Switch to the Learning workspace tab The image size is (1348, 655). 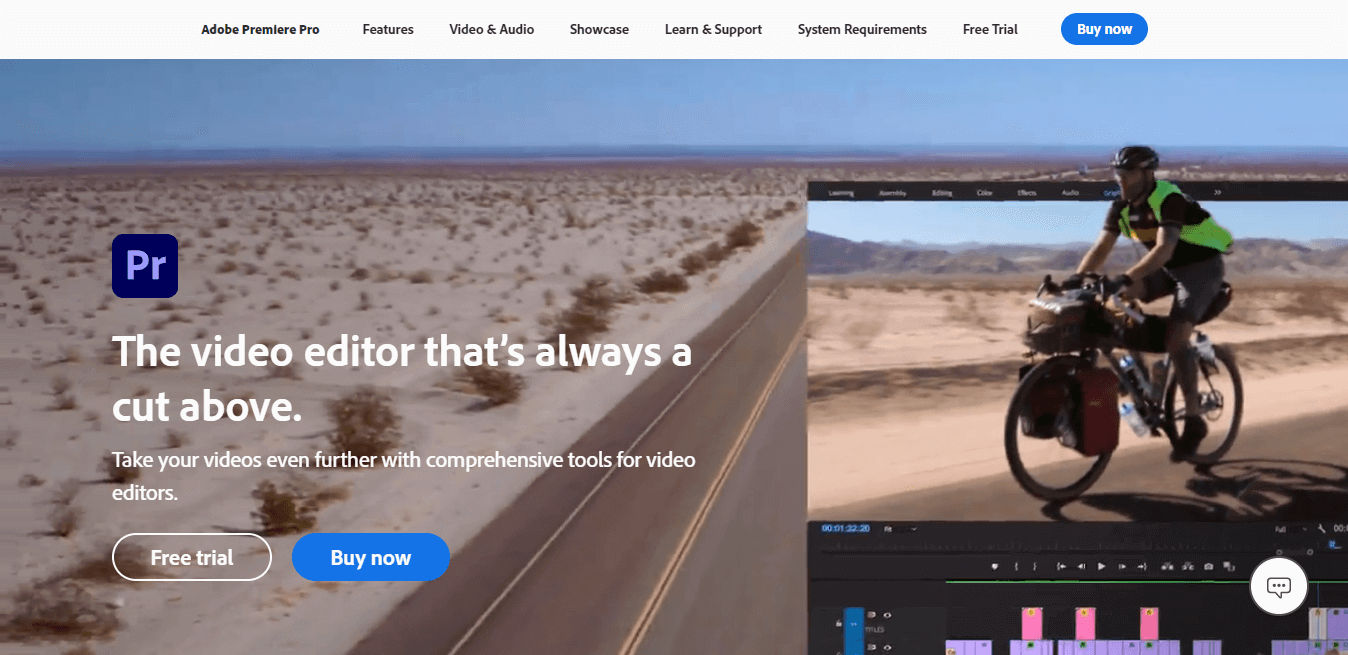[841, 192]
